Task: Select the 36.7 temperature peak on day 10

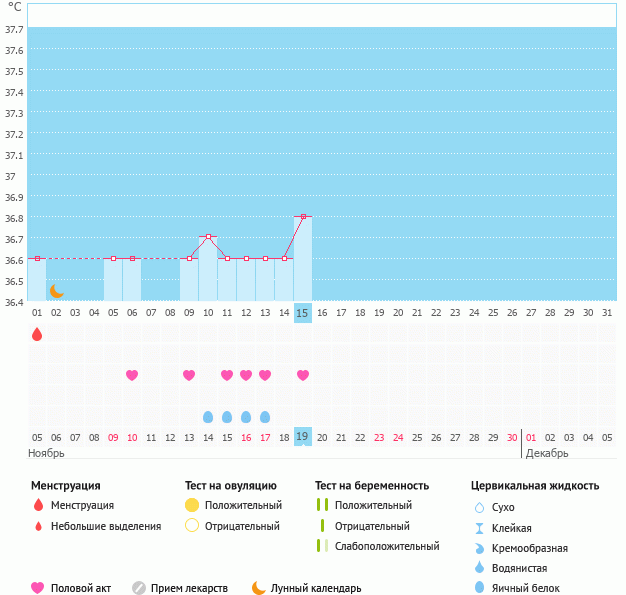Action: click(x=208, y=237)
